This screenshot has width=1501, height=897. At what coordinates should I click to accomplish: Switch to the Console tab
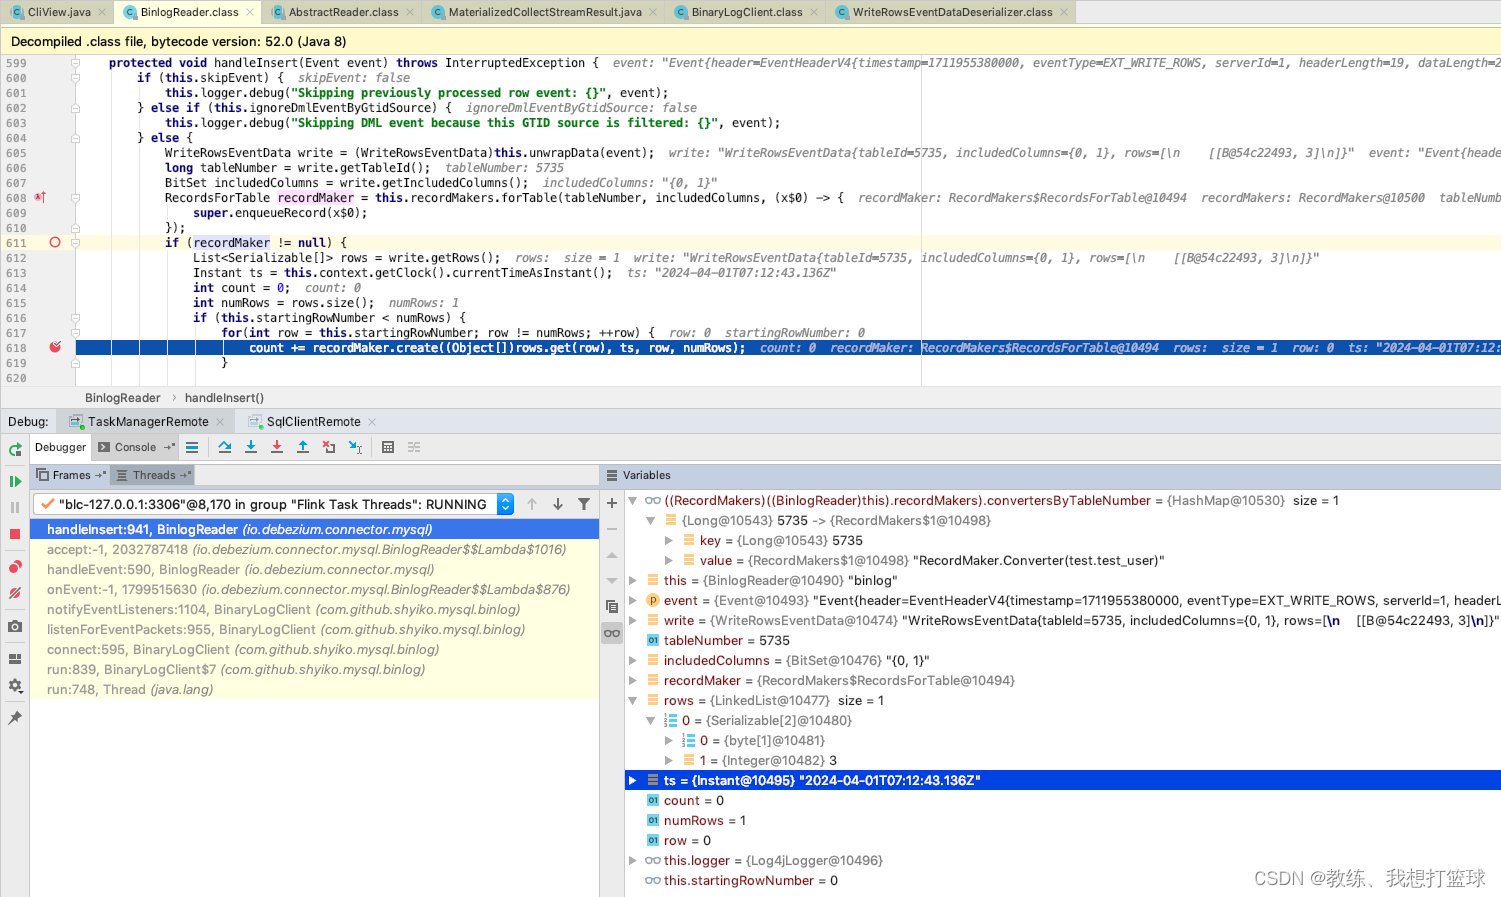(x=136, y=447)
